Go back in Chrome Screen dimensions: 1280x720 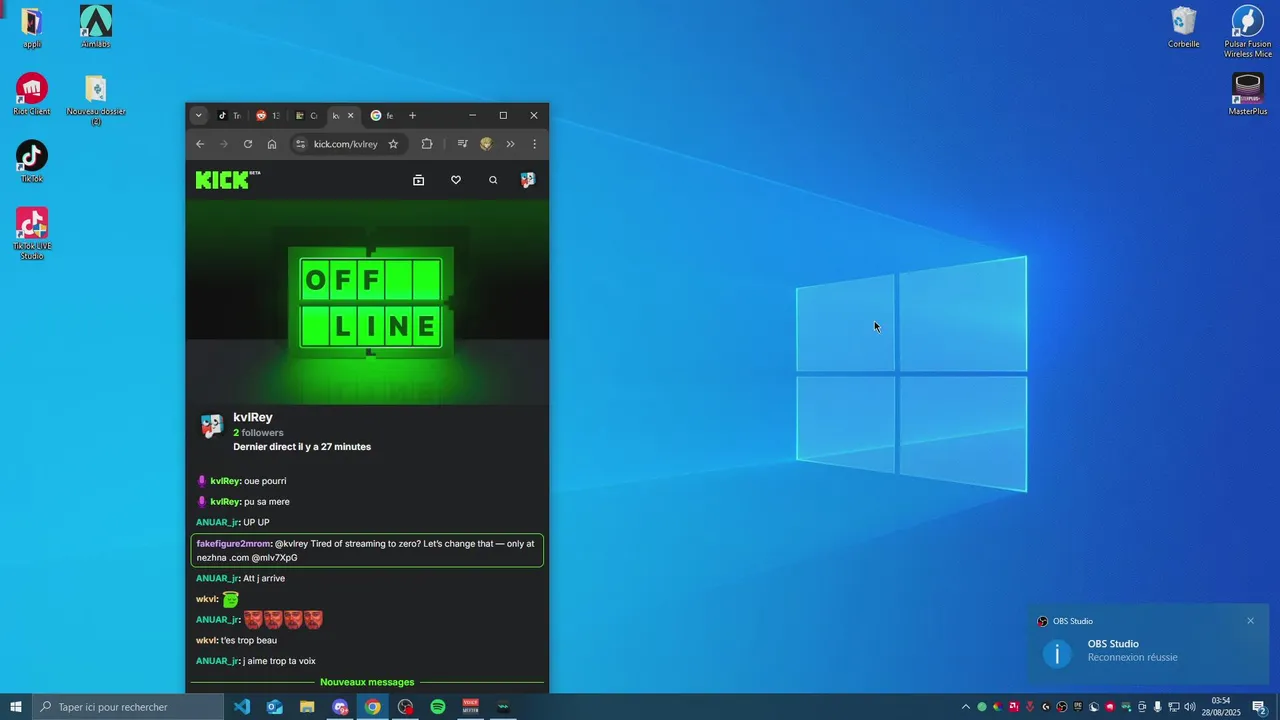(200, 144)
